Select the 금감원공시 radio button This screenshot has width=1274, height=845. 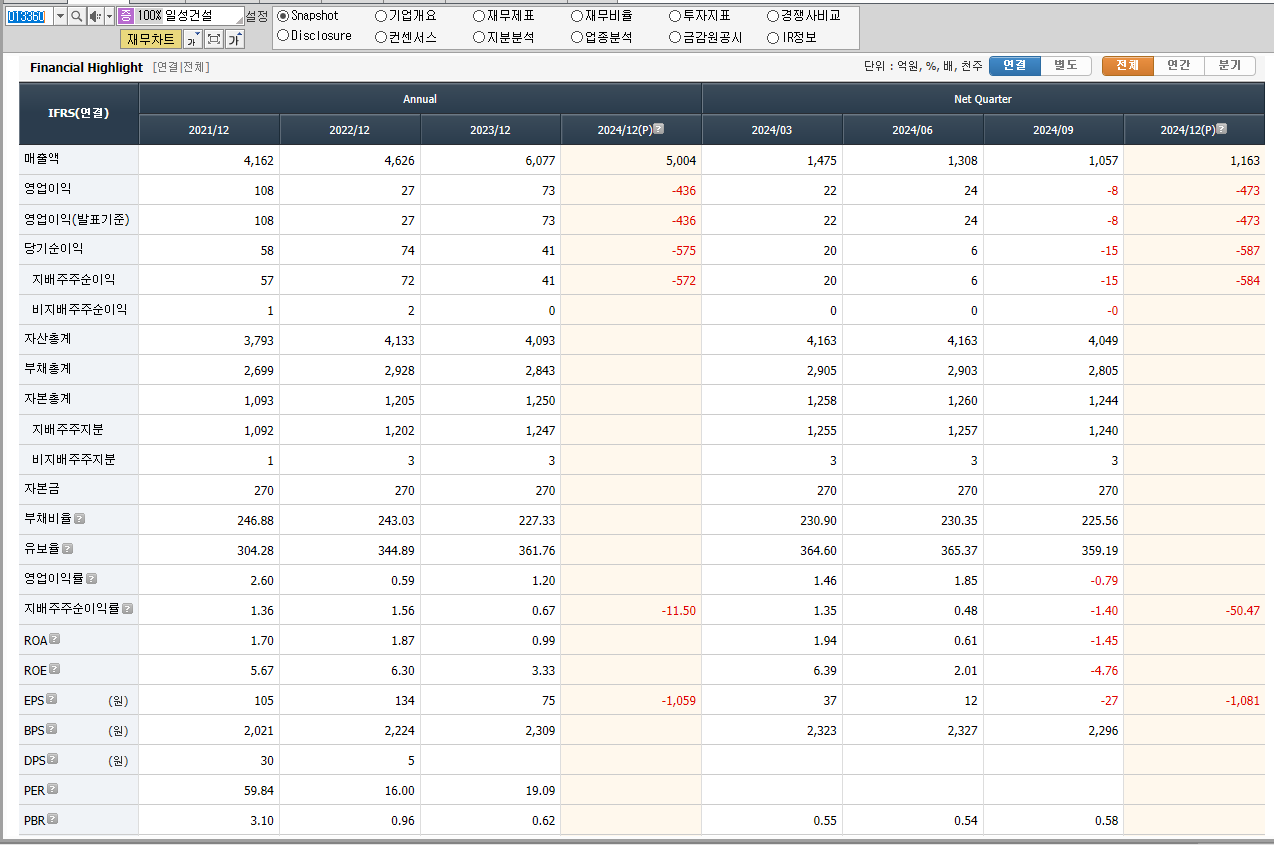click(x=675, y=37)
